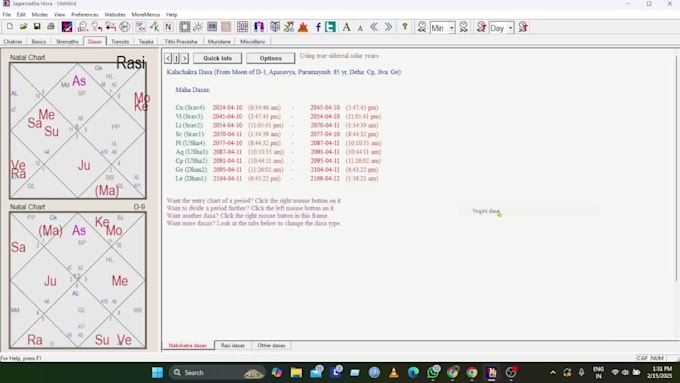The image size is (680, 383).
Task: Open VLC from the taskbar
Action: tap(394, 372)
